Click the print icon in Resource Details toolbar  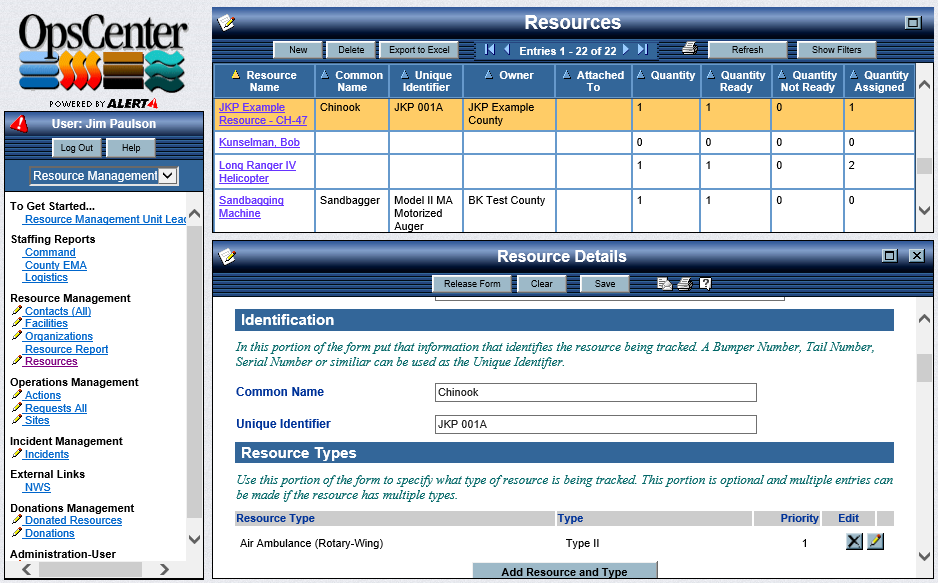pyautogui.click(x=685, y=284)
